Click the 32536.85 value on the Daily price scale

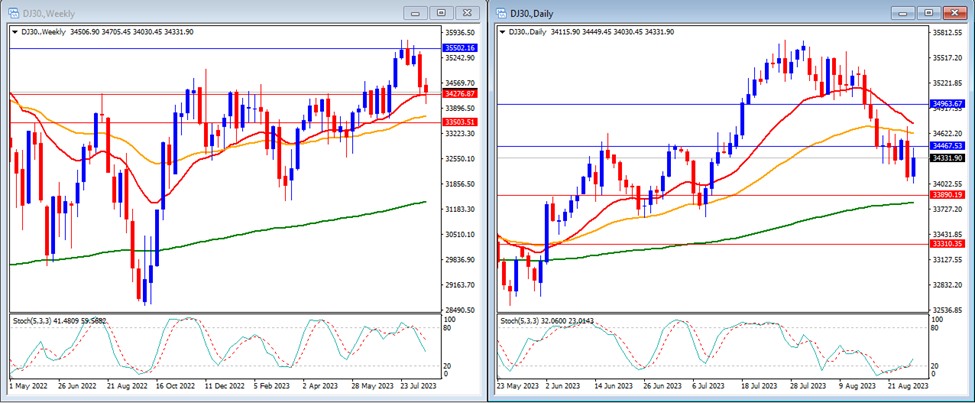click(948, 310)
